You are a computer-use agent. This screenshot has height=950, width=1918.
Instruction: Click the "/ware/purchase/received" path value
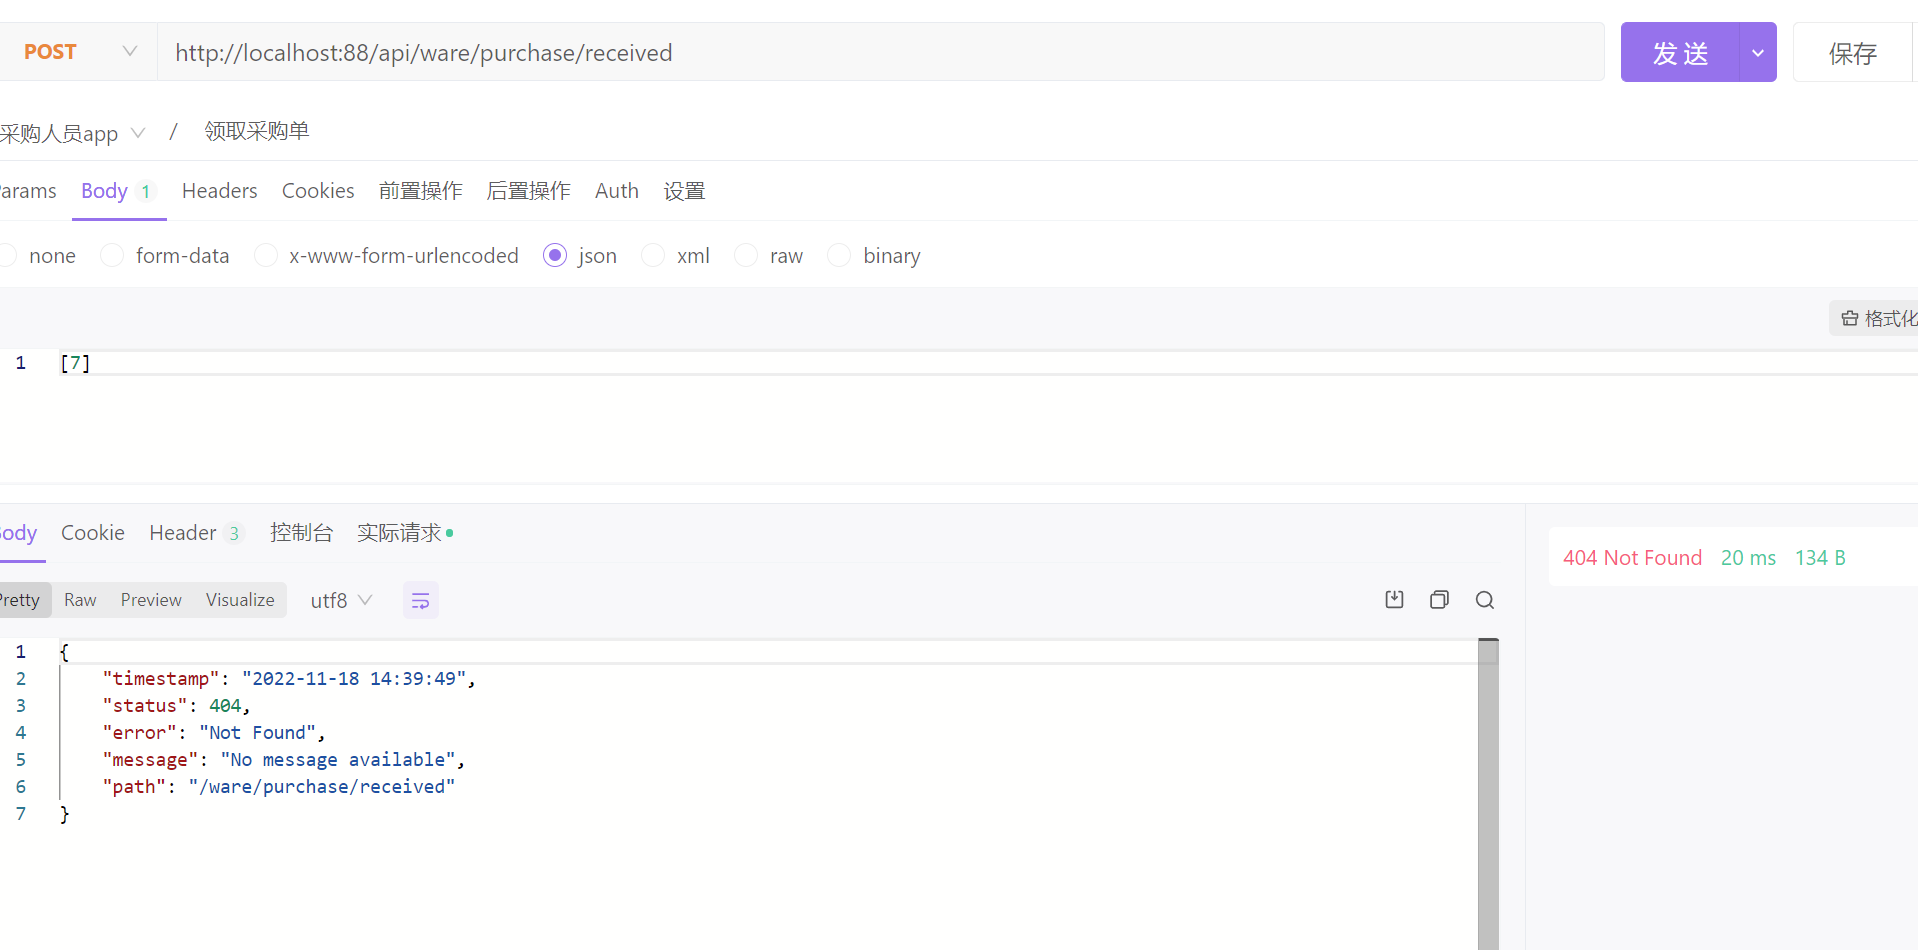point(322,787)
